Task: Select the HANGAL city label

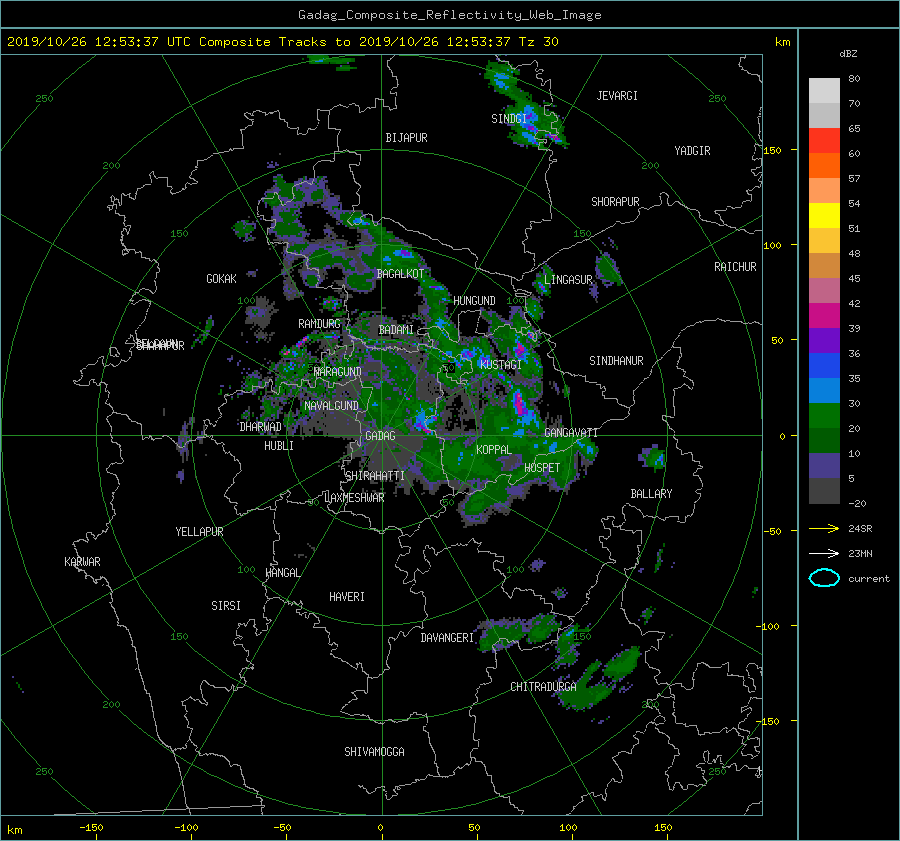Action: point(282,573)
